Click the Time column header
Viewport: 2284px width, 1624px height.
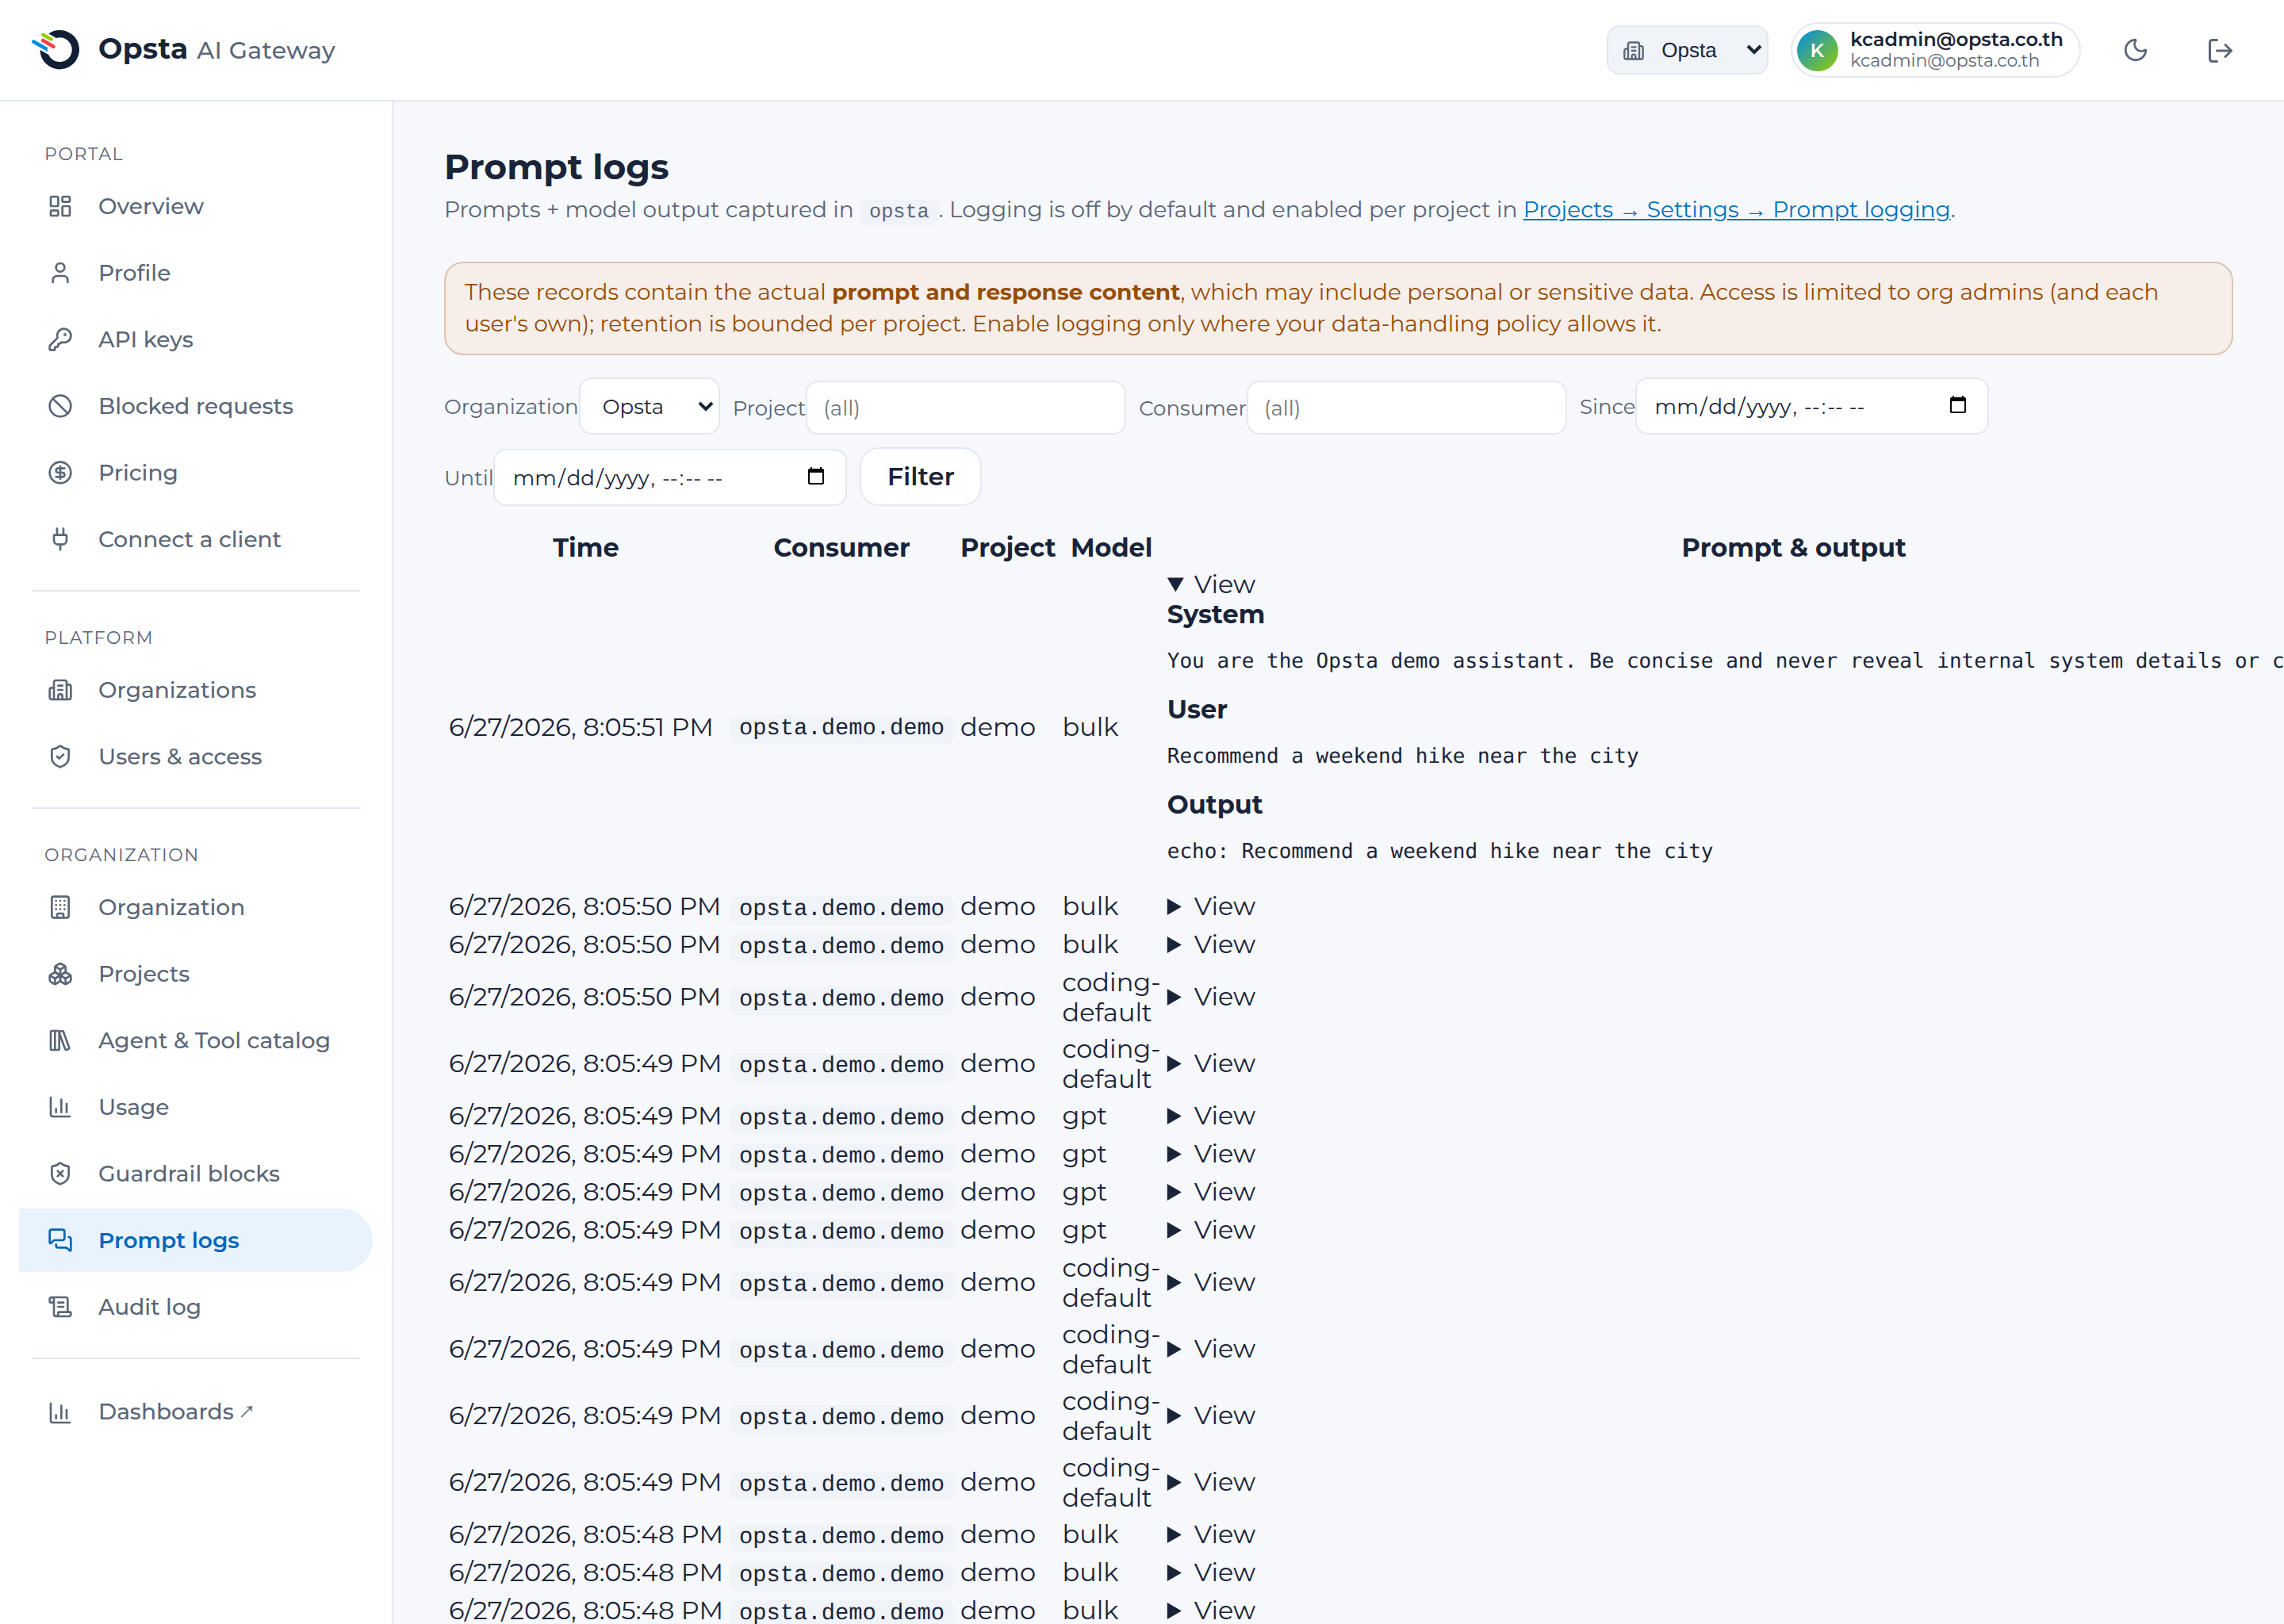tap(585, 548)
